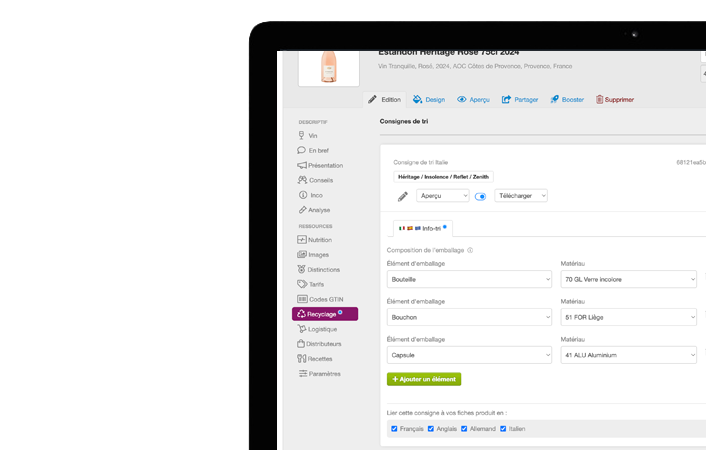Uncheck the Italien checkbox
Viewport: 706px width, 450px height.
point(503,428)
